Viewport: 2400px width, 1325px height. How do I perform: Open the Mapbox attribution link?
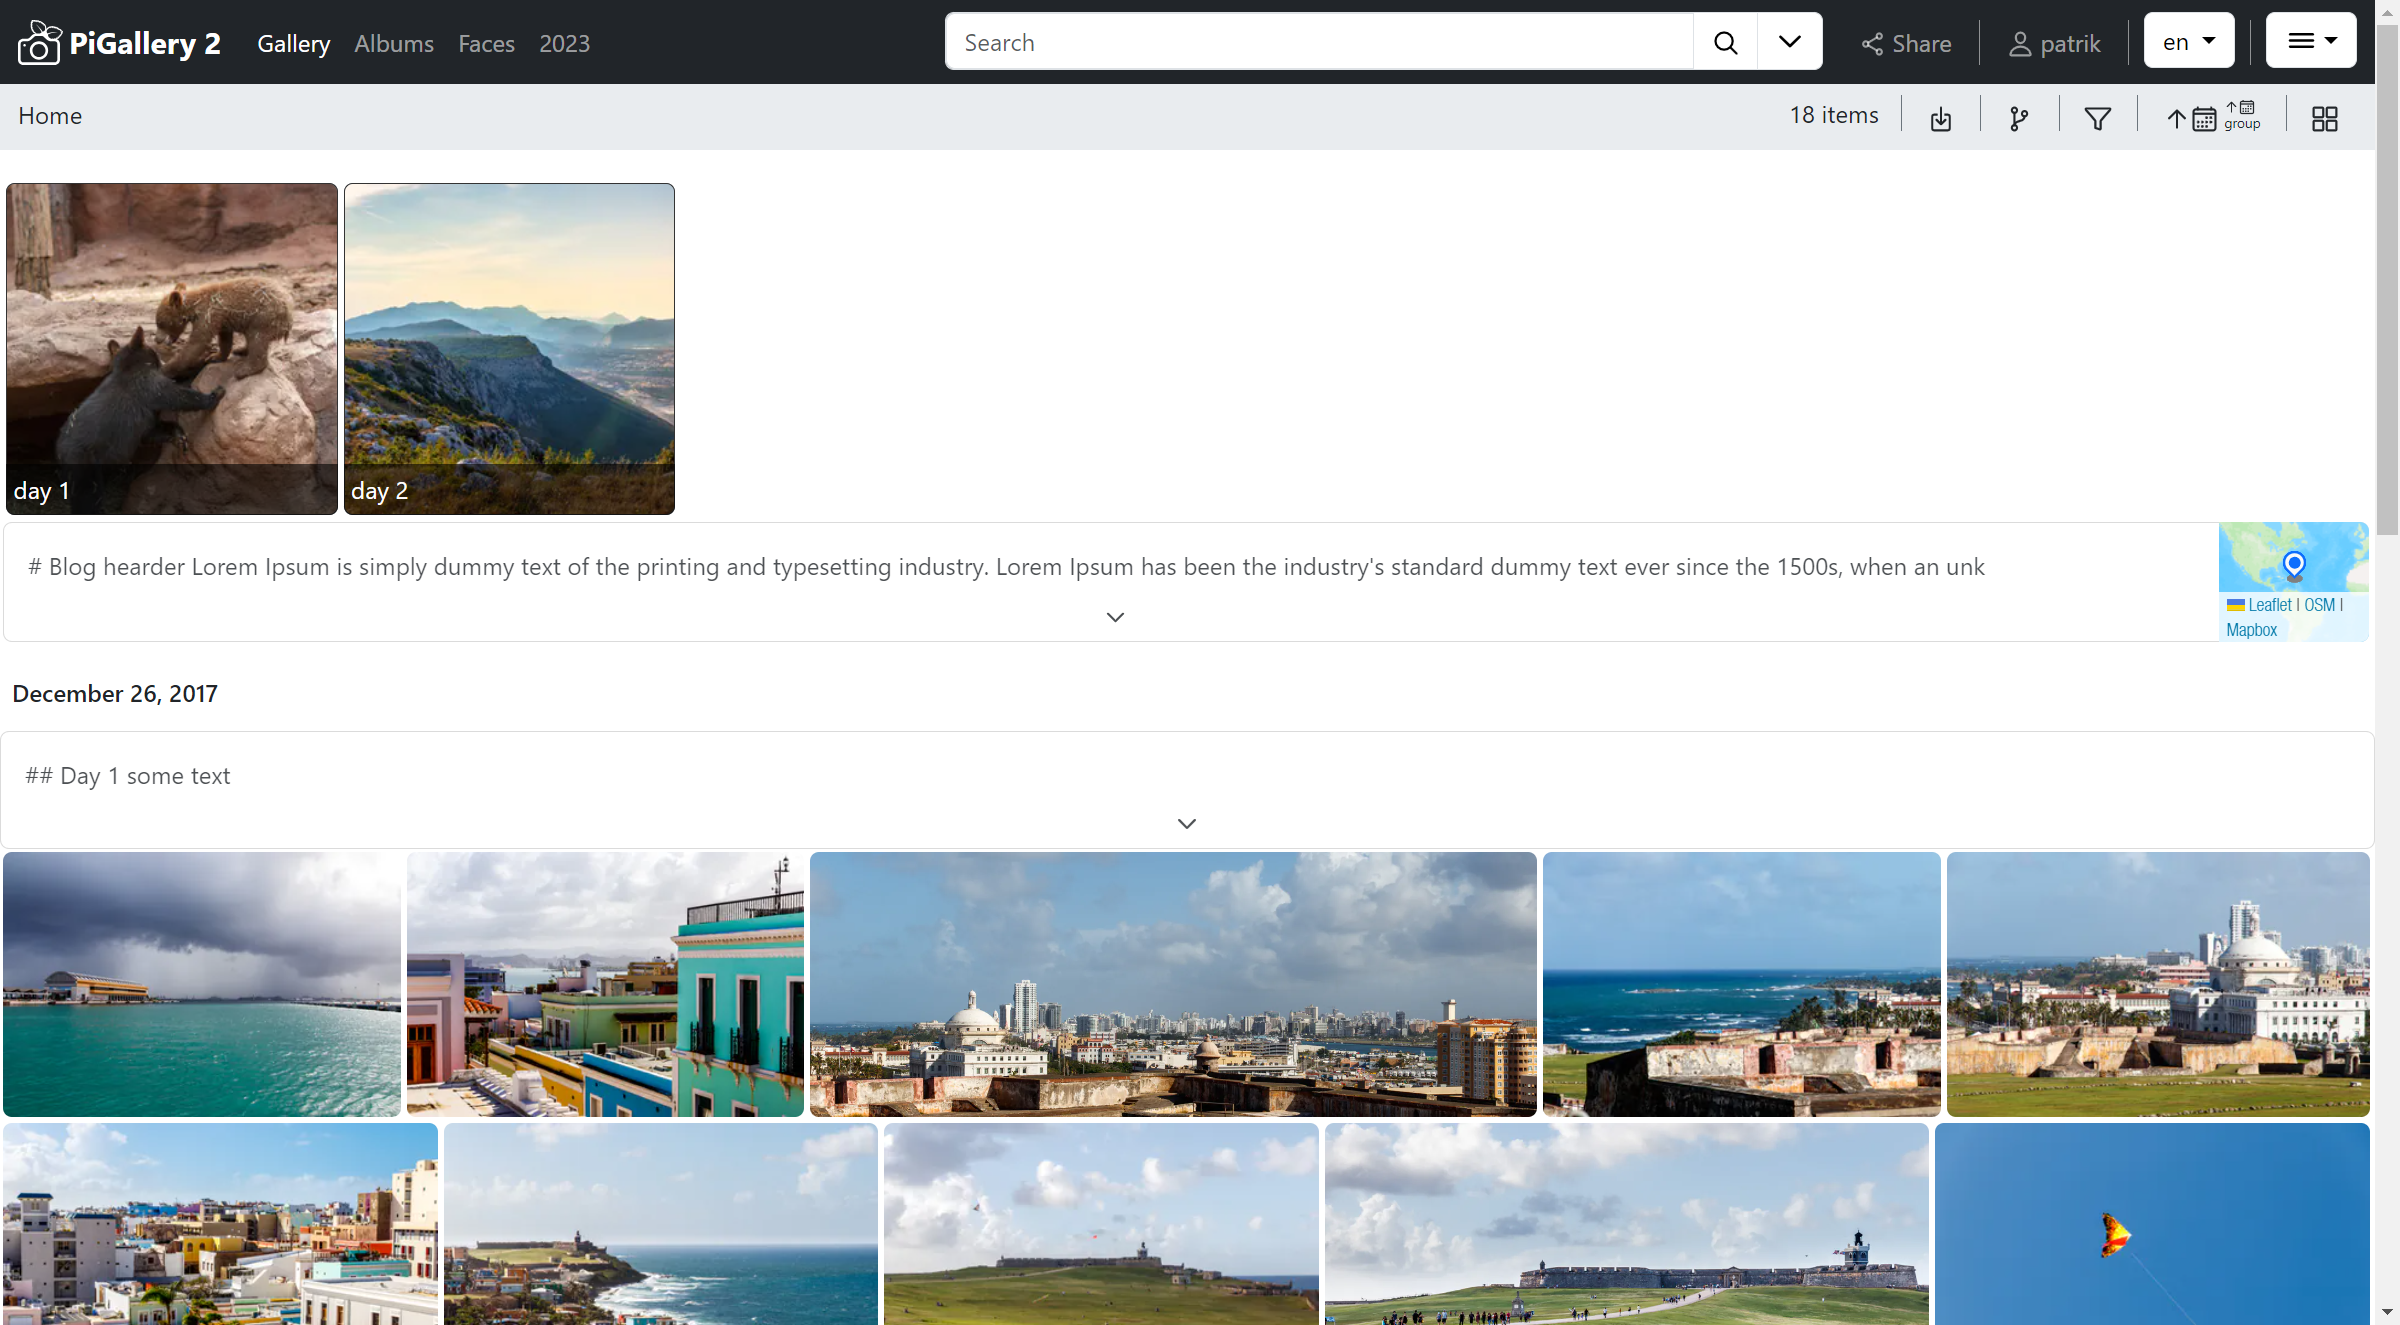tap(2251, 630)
